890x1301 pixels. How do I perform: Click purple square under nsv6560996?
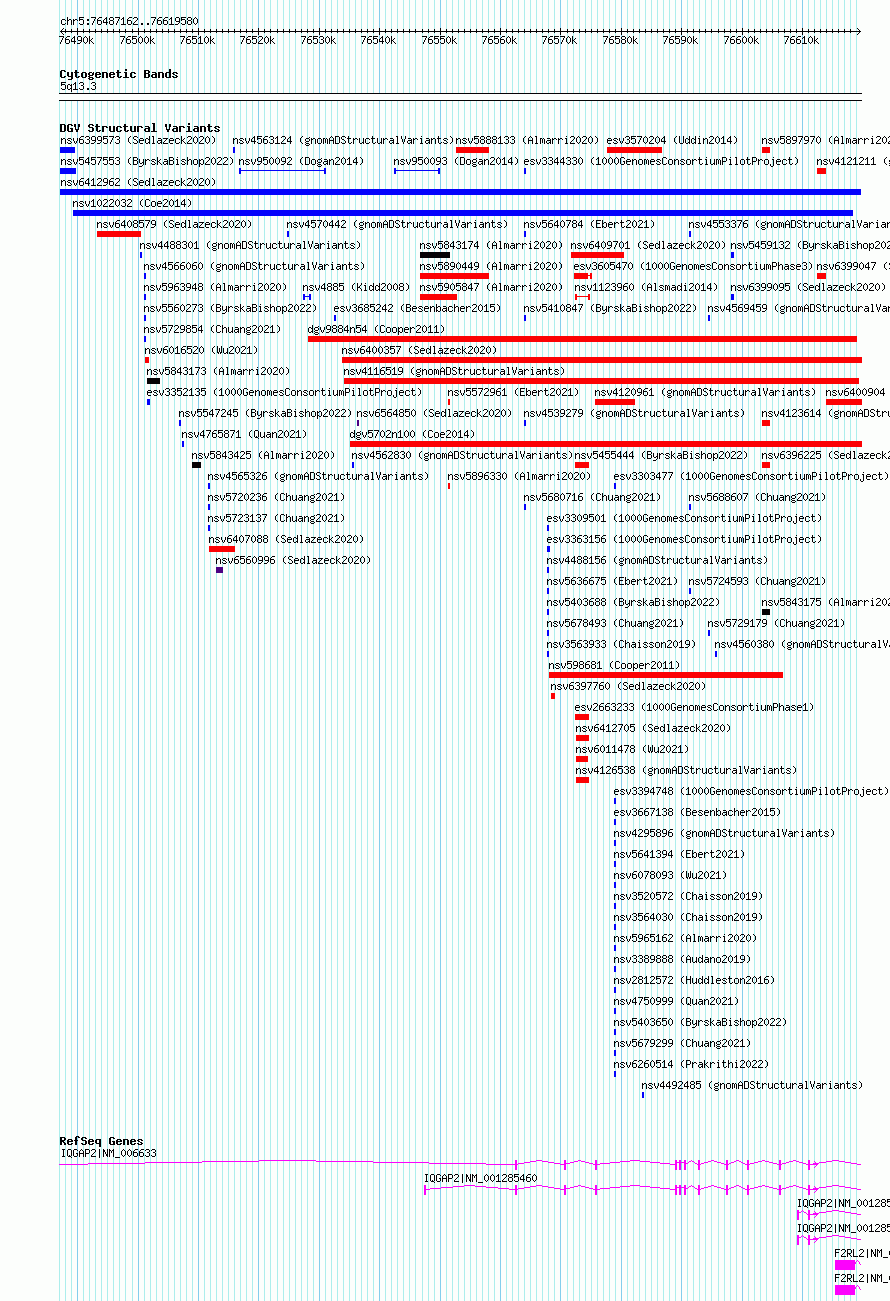tap(220, 570)
